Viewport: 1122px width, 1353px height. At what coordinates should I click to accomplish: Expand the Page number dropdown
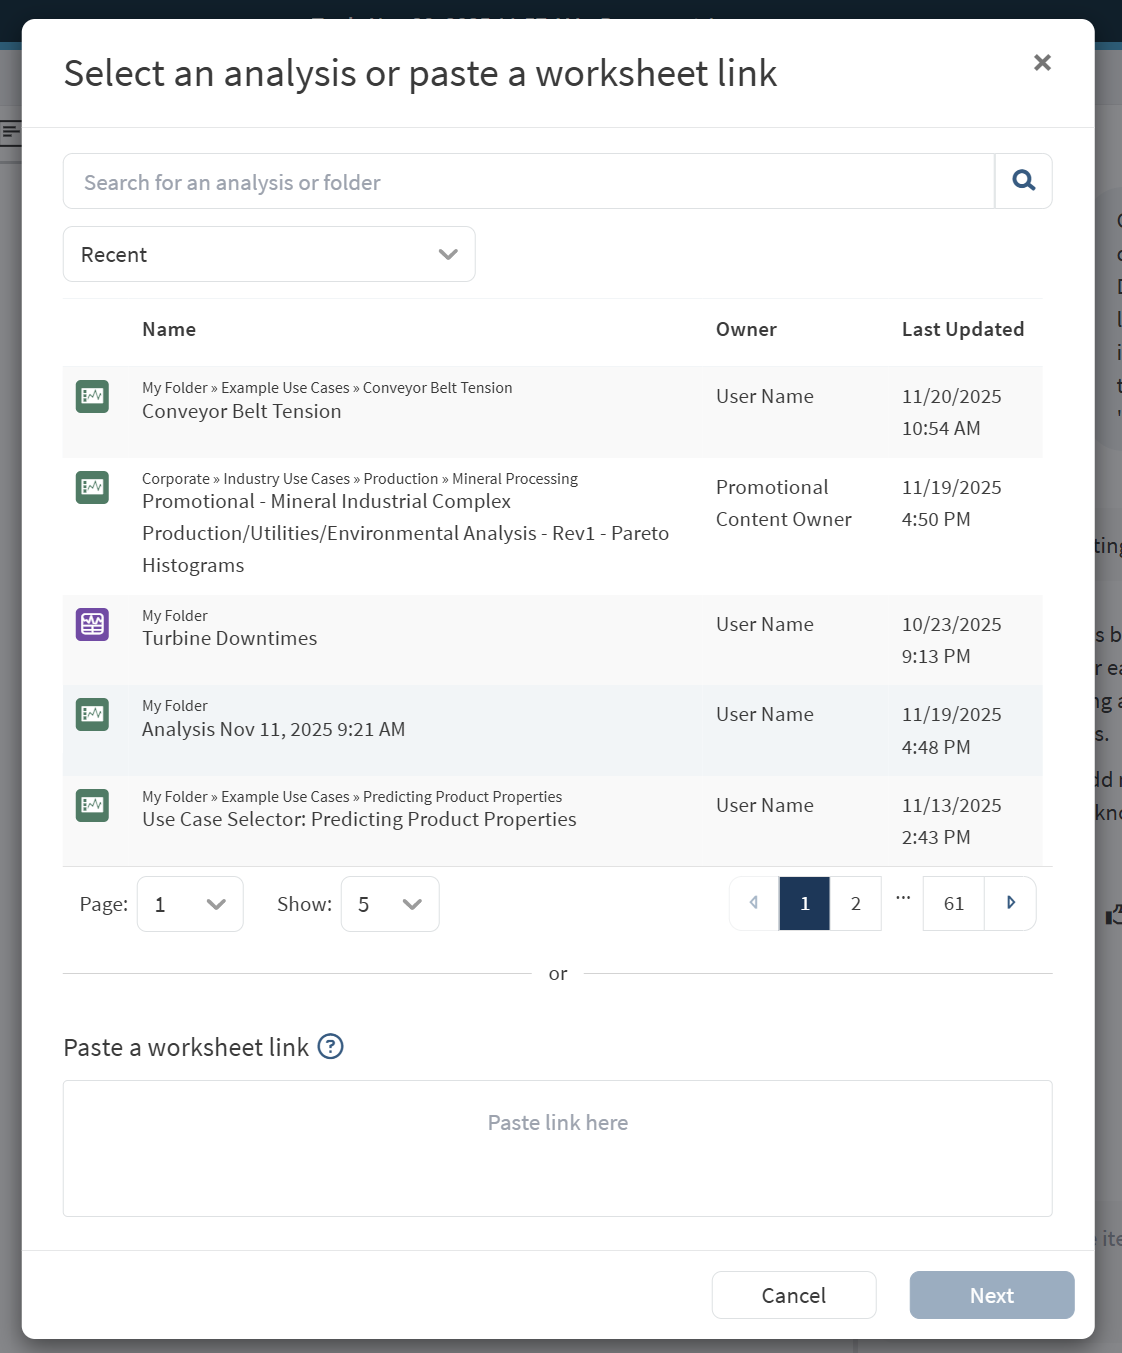190,904
